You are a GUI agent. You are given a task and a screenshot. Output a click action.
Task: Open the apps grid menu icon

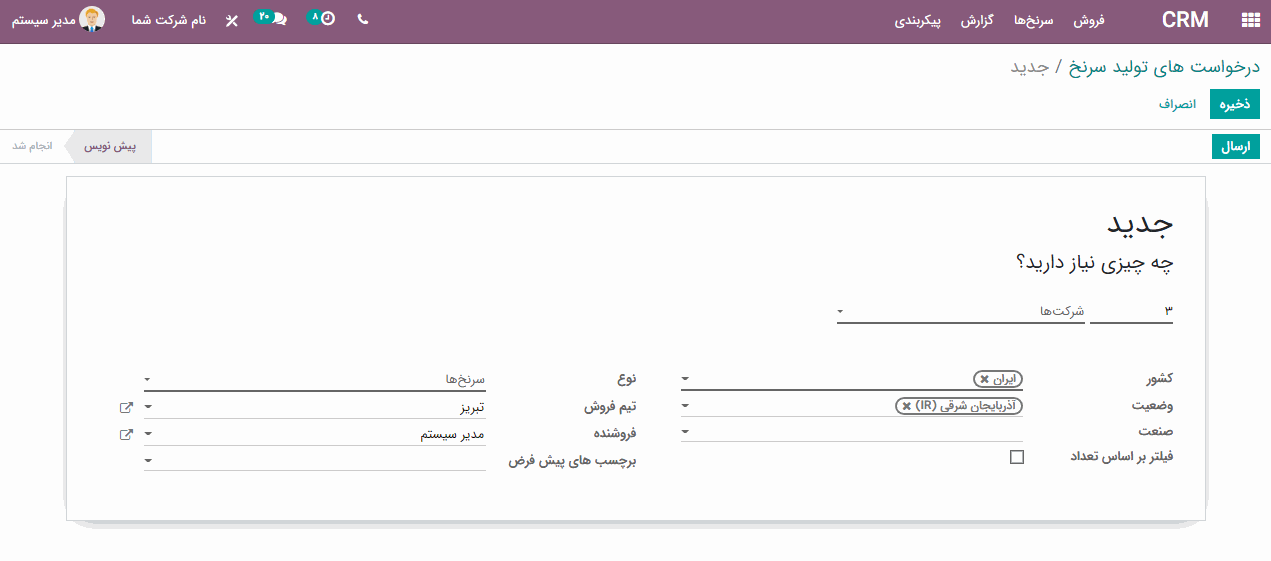(x=1250, y=19)
